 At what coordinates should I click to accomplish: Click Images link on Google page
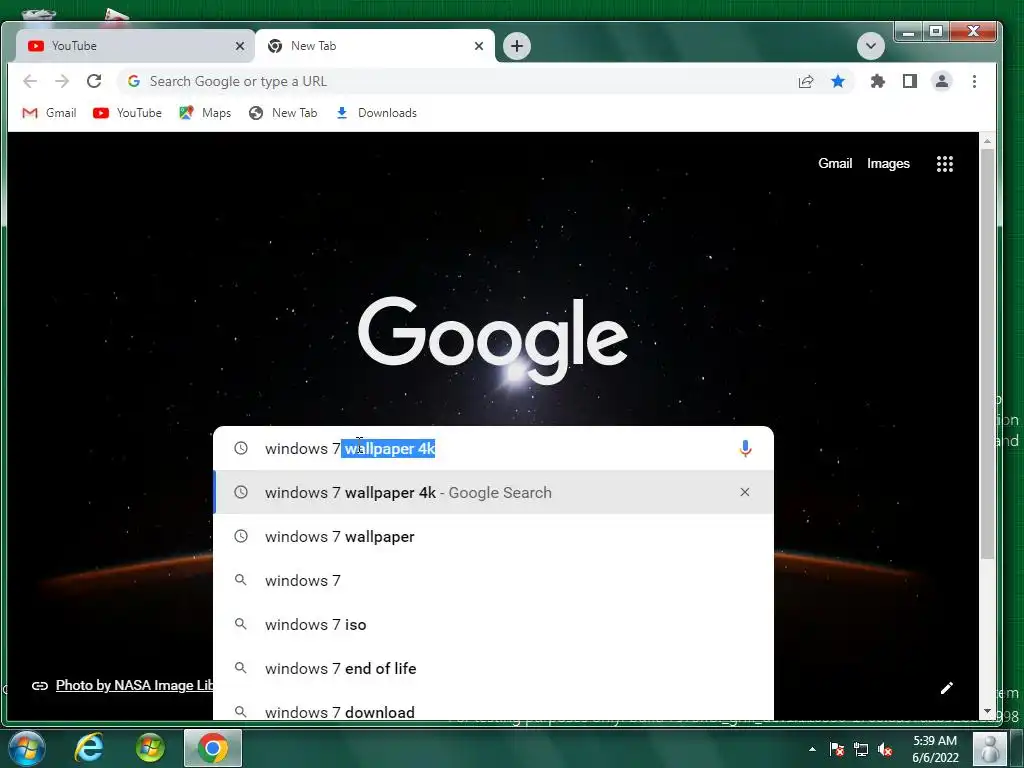click(888, 163)
